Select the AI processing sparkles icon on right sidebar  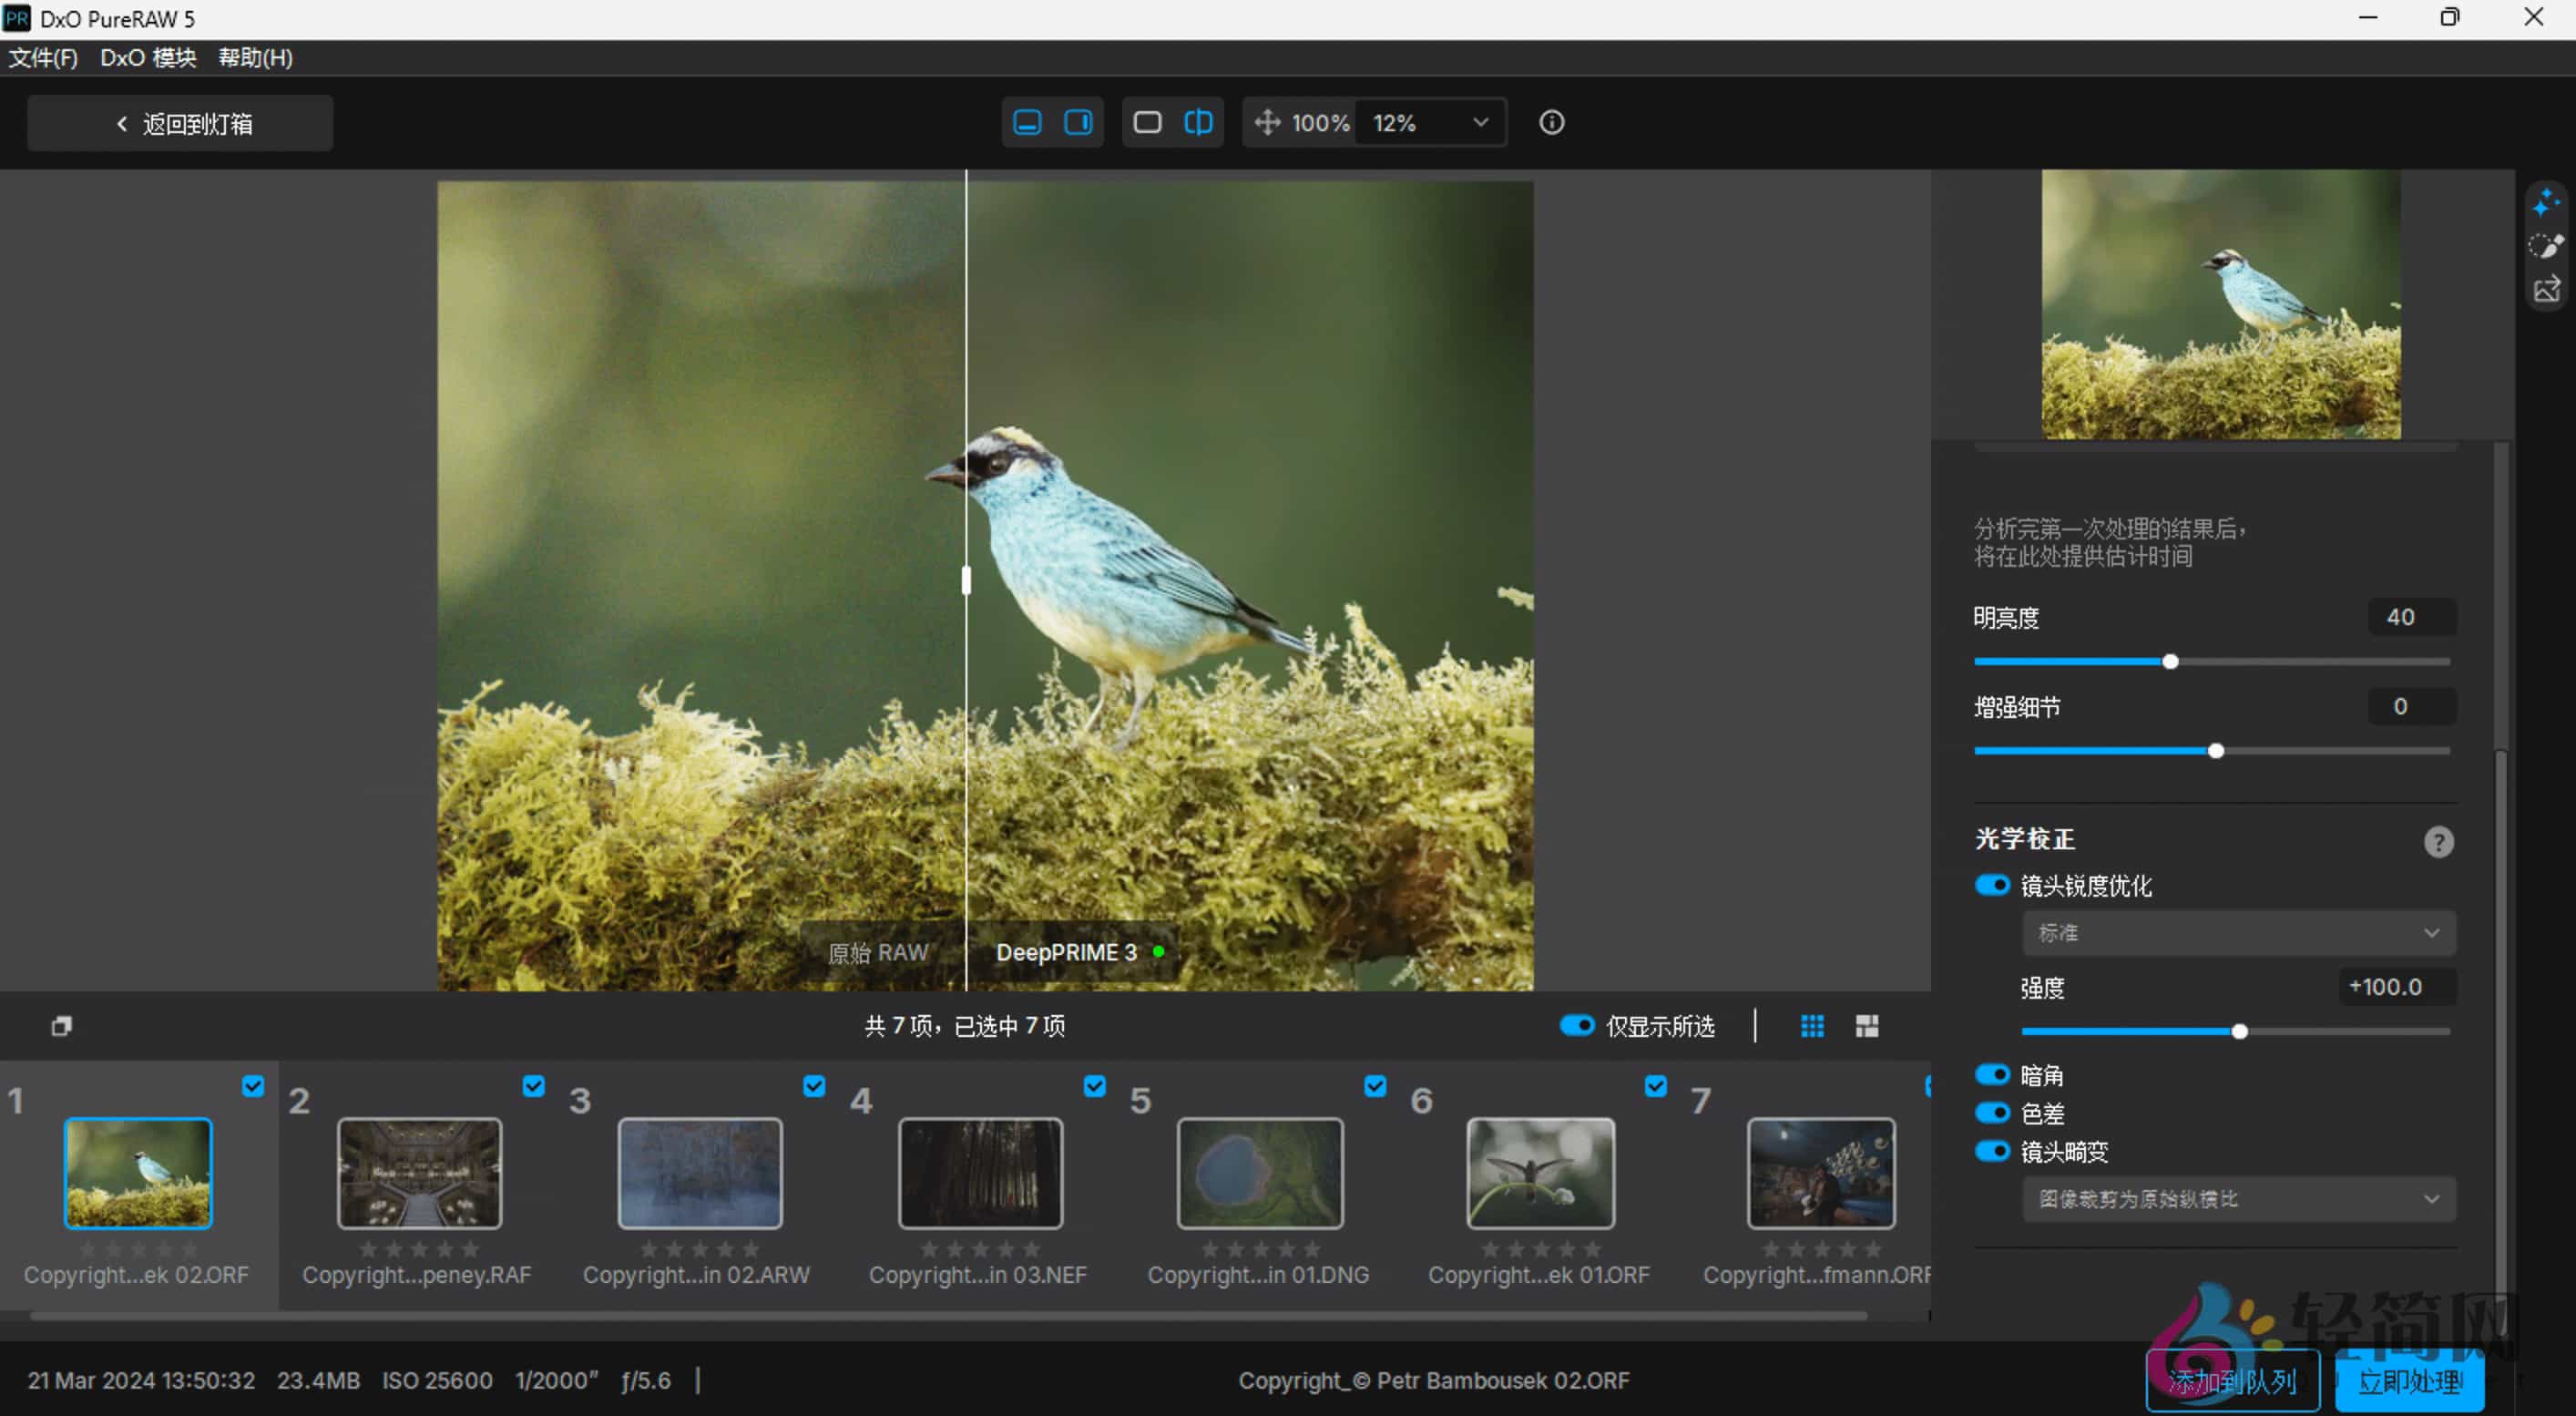(2547, 203)
